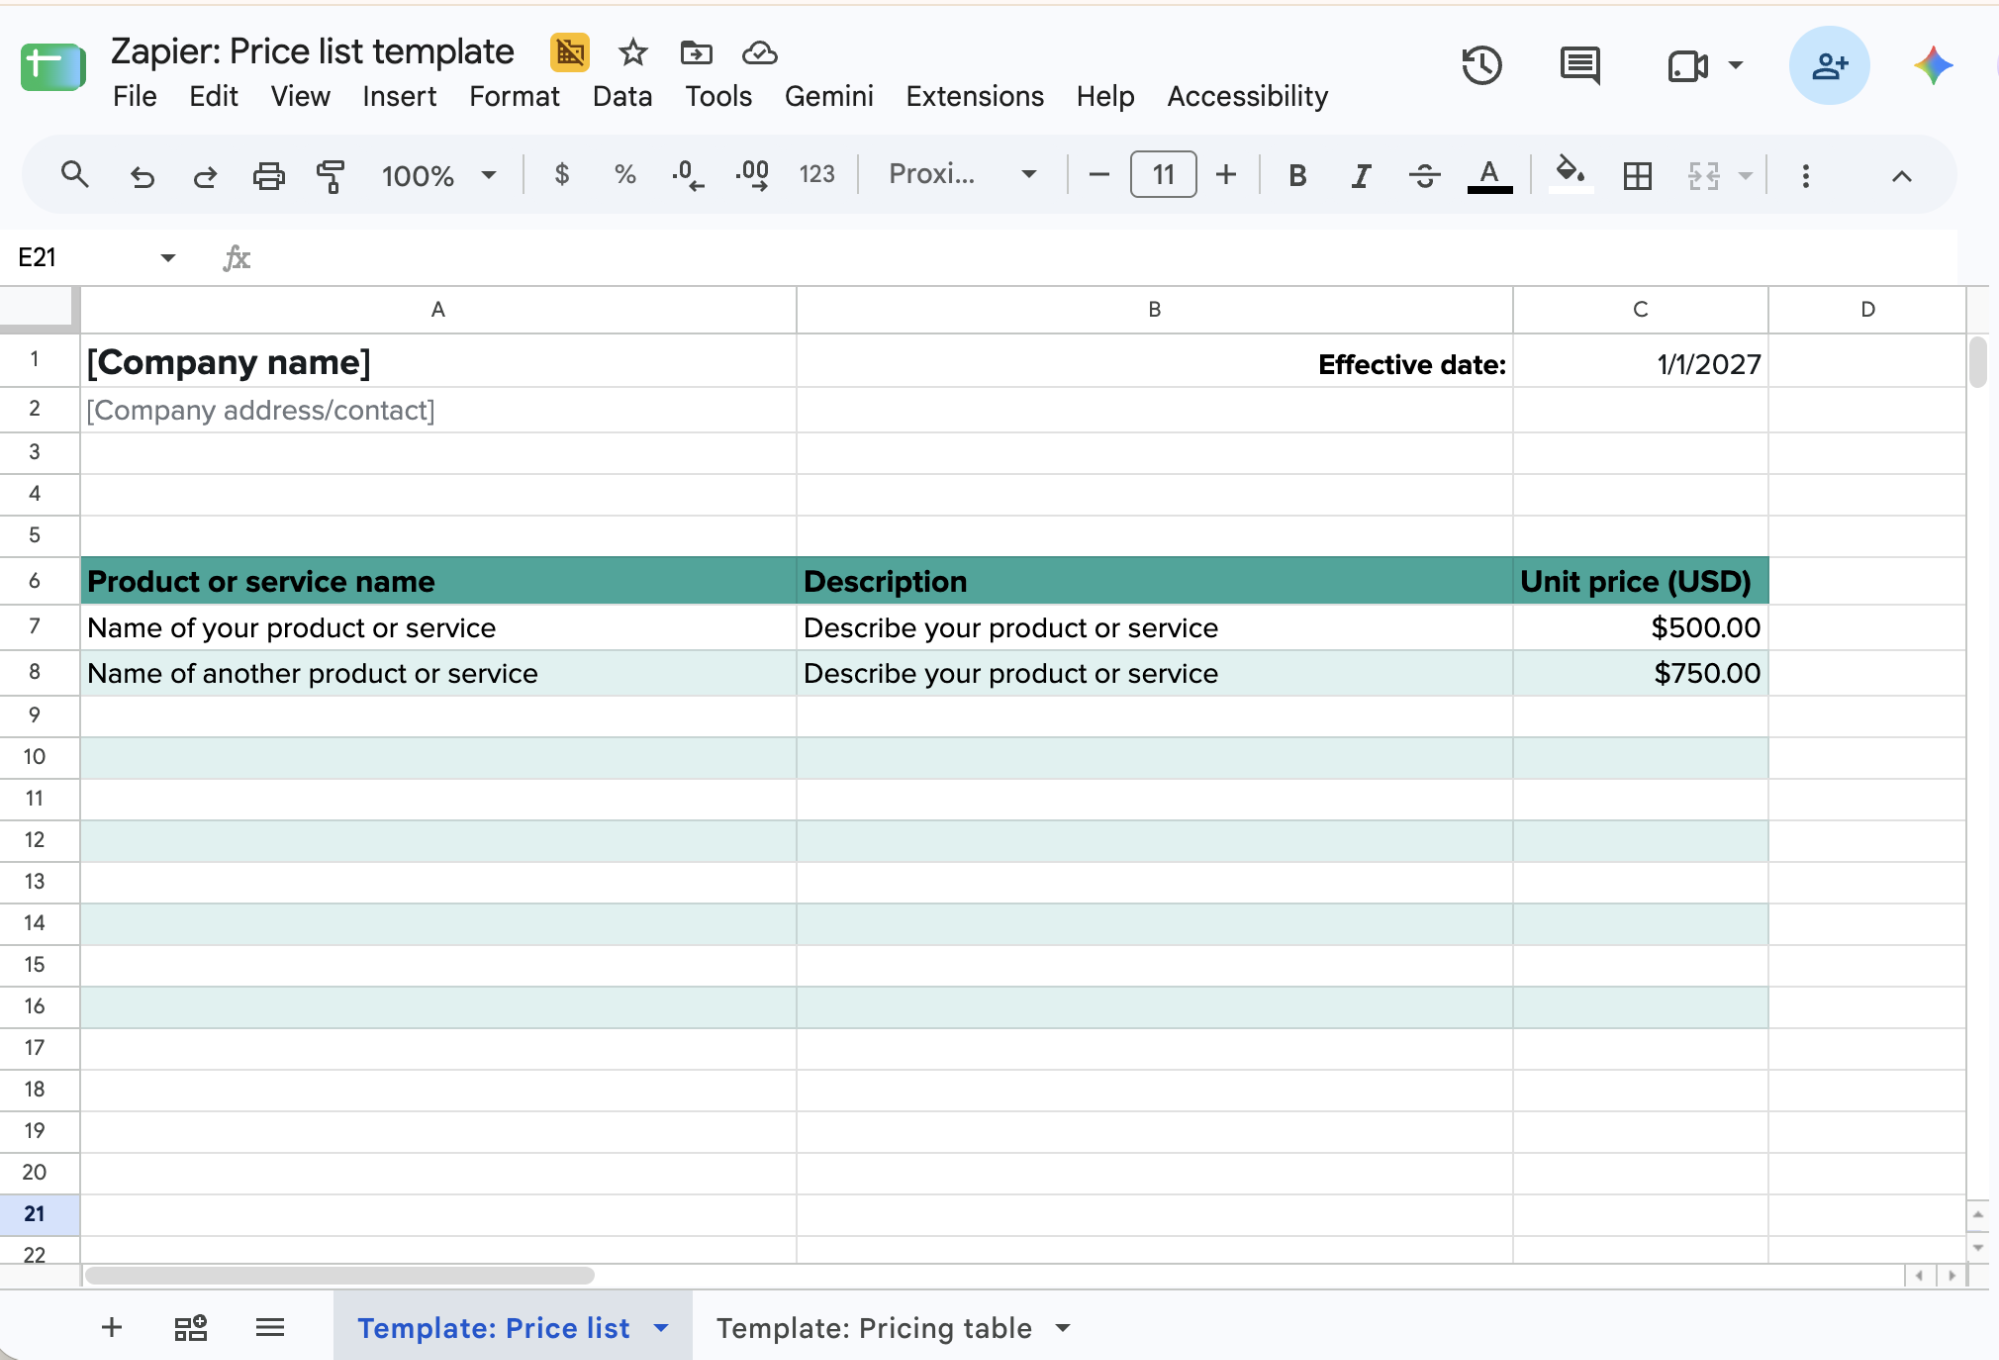Expand Meet call options arrow
1999x1360 pixels.
[1736, 66]
